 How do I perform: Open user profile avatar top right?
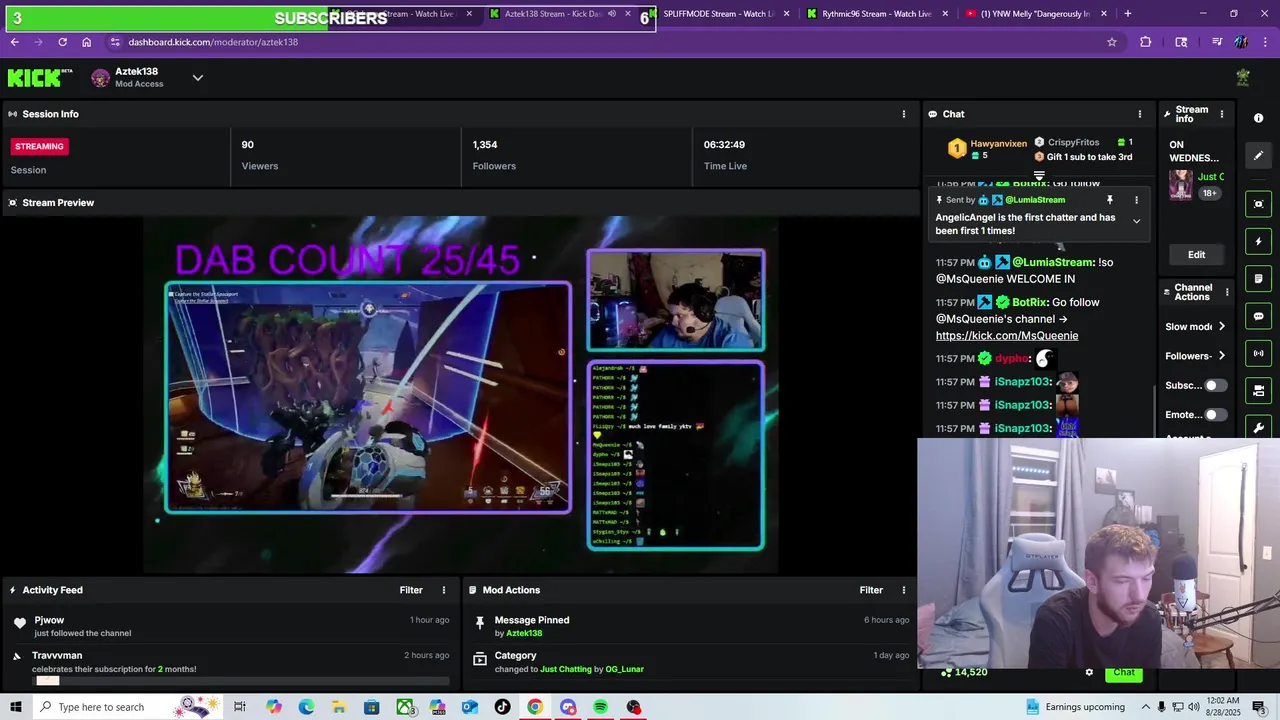1243,77
